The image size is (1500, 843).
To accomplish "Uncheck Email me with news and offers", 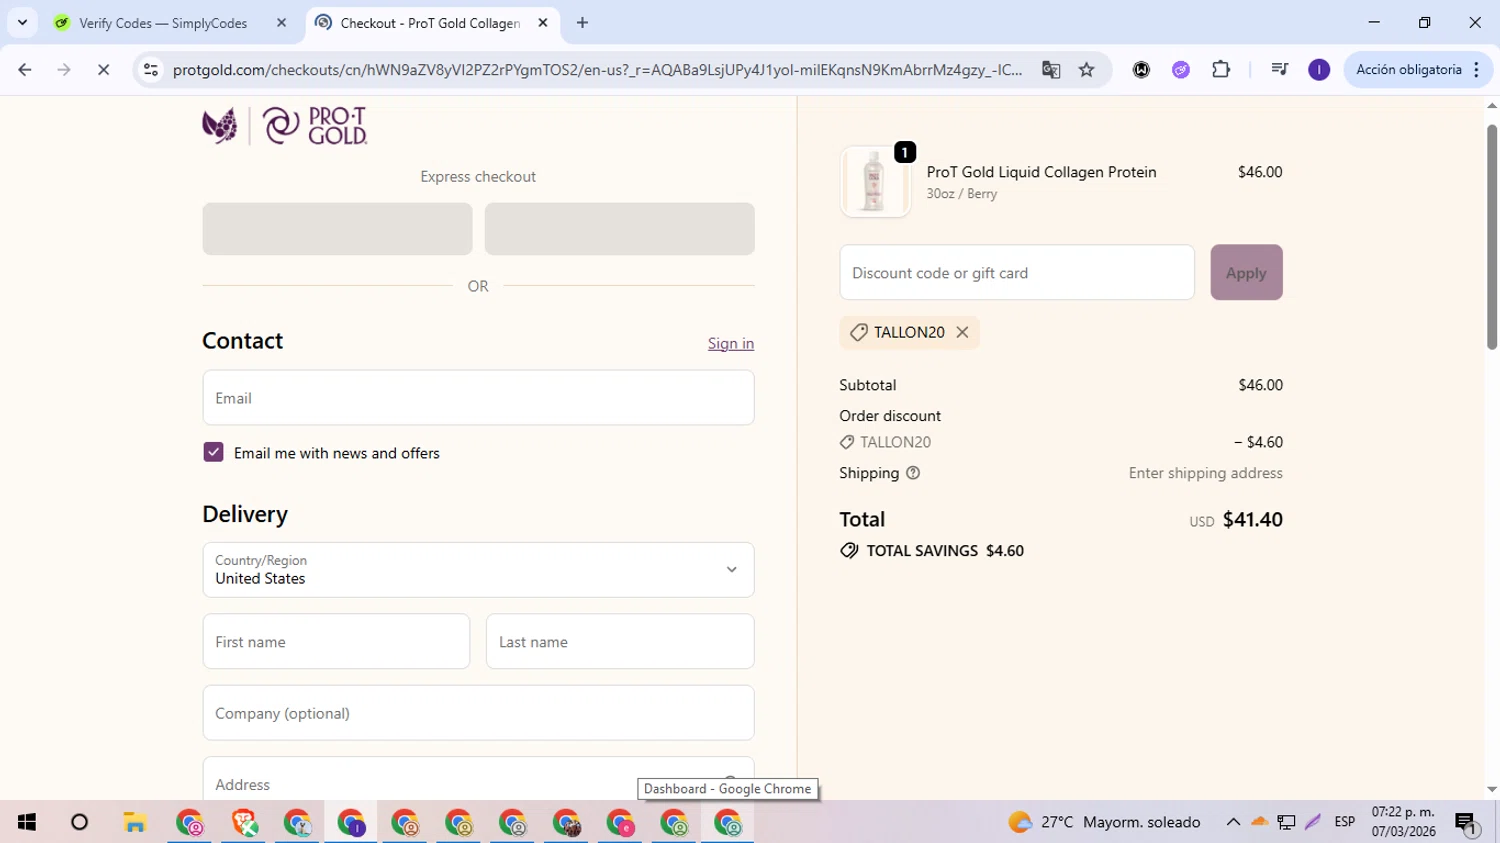I will tap(213, 453).
